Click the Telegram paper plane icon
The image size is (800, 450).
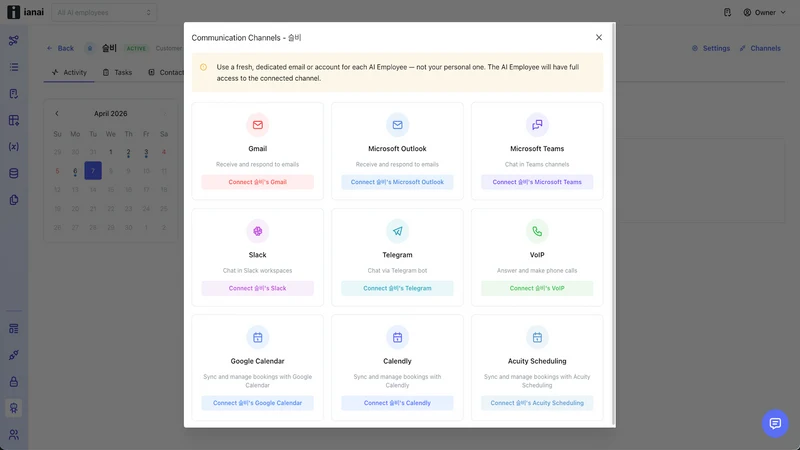click(397, 231)
